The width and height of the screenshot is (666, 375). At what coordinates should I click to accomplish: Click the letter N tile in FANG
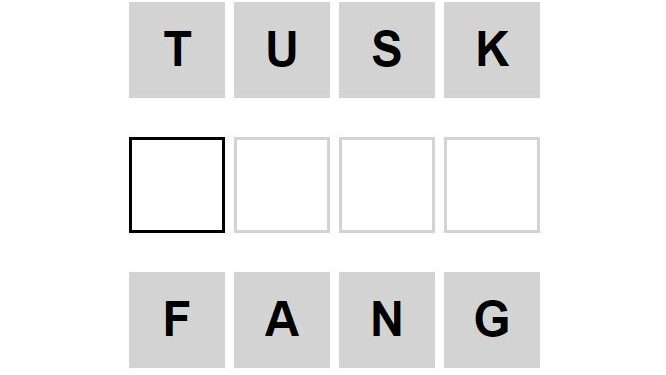pos(387,320)
